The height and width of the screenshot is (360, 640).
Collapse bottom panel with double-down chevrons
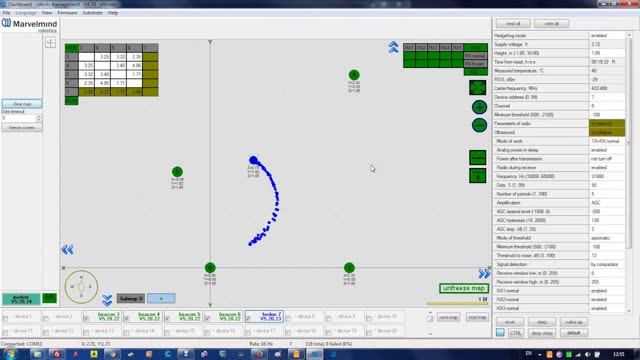coord(107,300)
